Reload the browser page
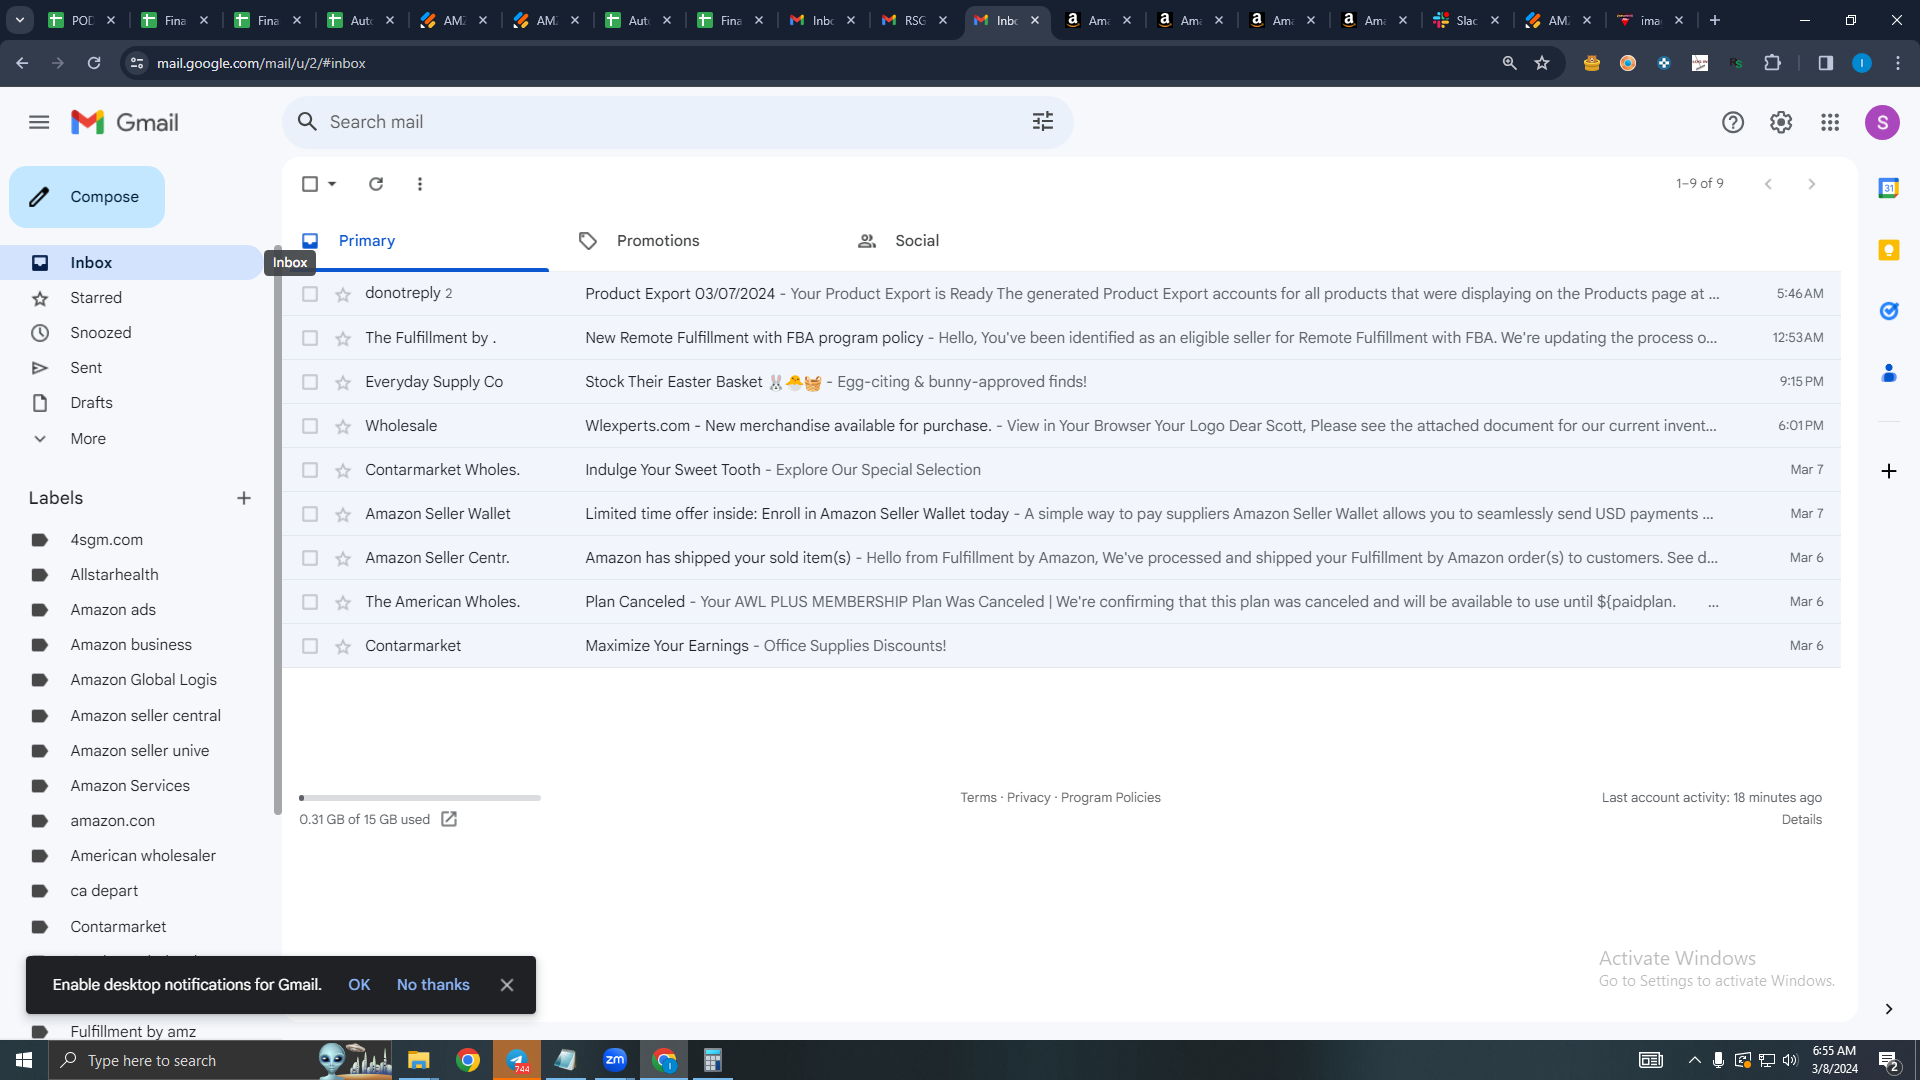 tap(94, 63)
